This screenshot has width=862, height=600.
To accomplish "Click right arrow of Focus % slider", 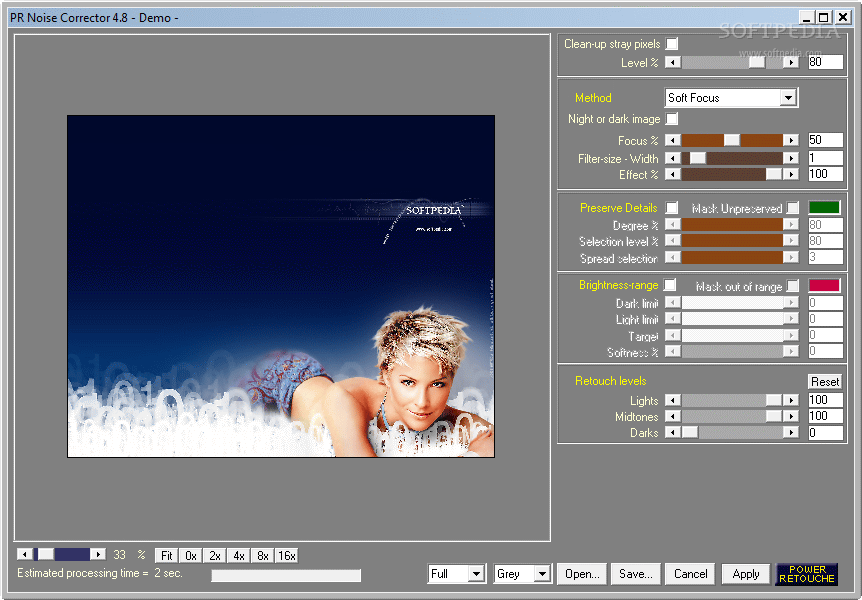I will point(791,140).
